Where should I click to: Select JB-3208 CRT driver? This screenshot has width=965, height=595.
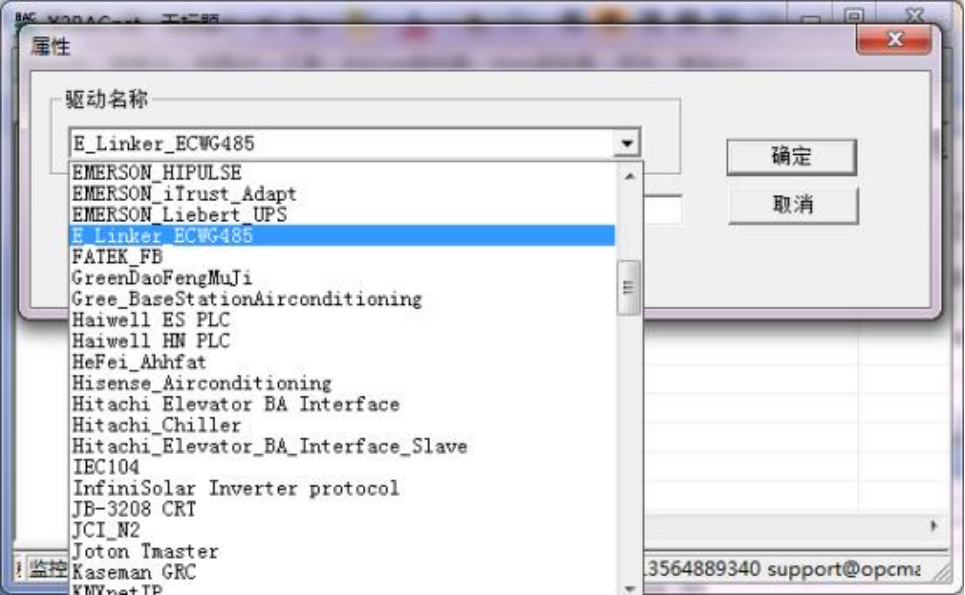tap(343, 509)
